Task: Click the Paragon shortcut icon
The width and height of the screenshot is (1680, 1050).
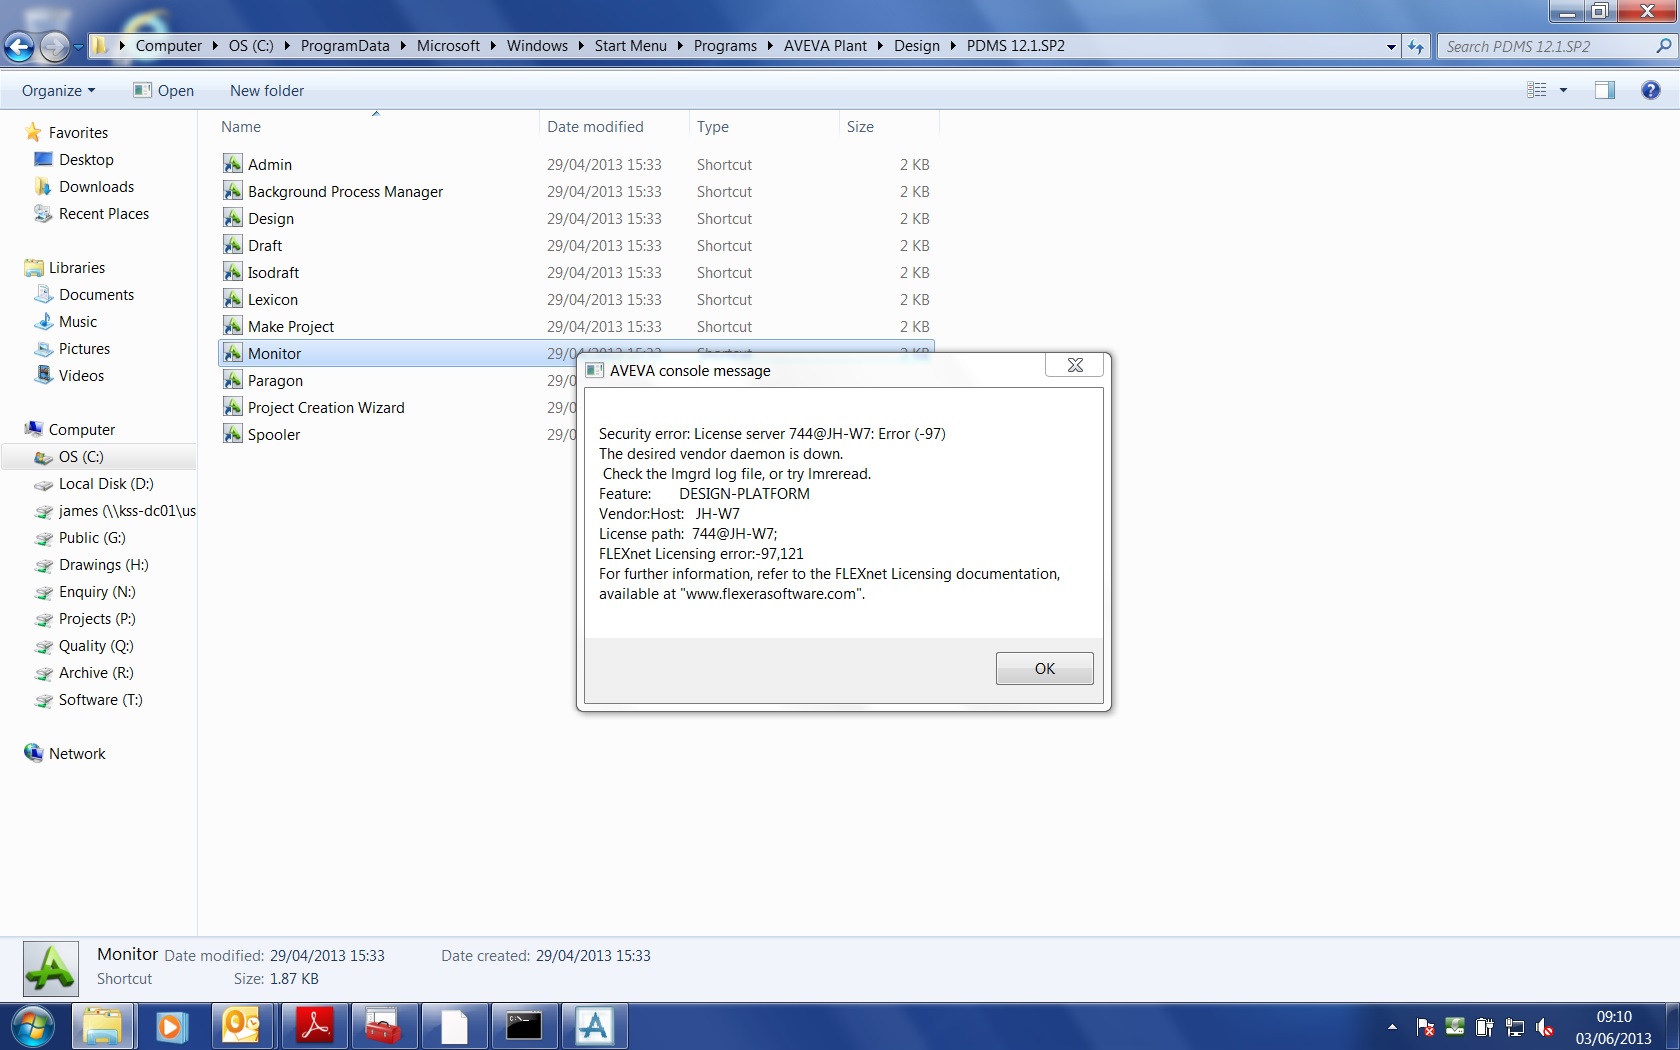Action: point(233,380)
